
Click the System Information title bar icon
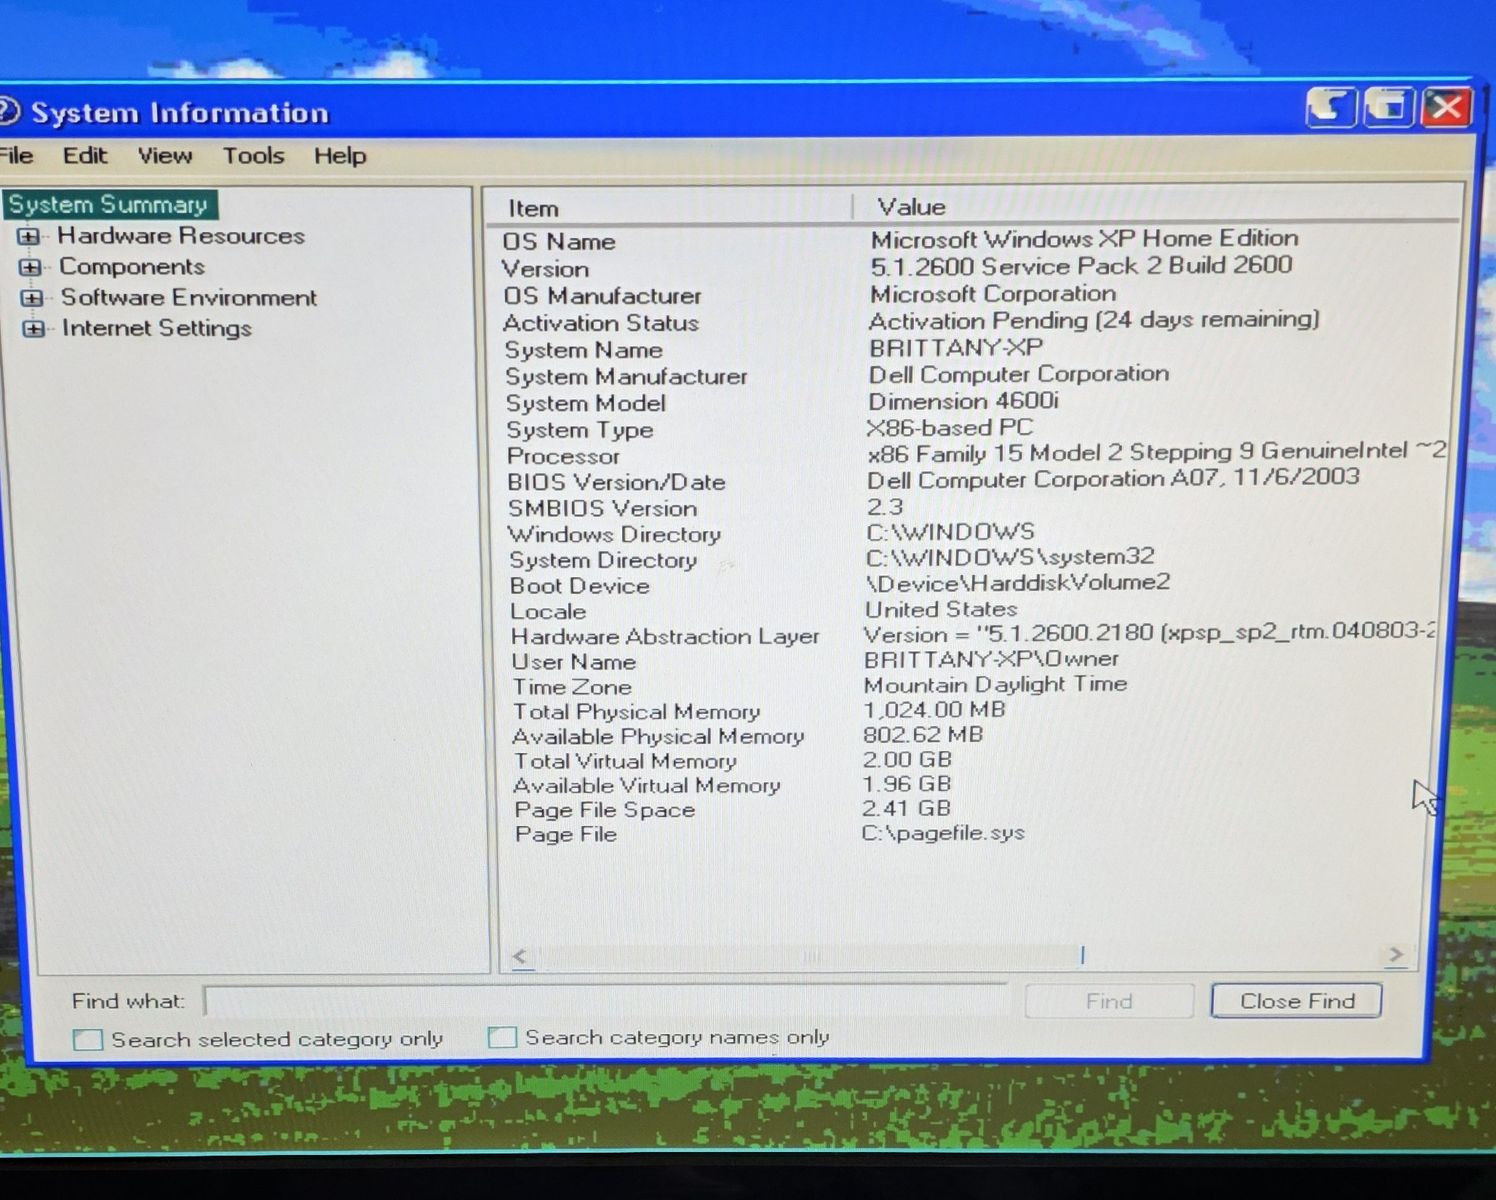[8, 111]
